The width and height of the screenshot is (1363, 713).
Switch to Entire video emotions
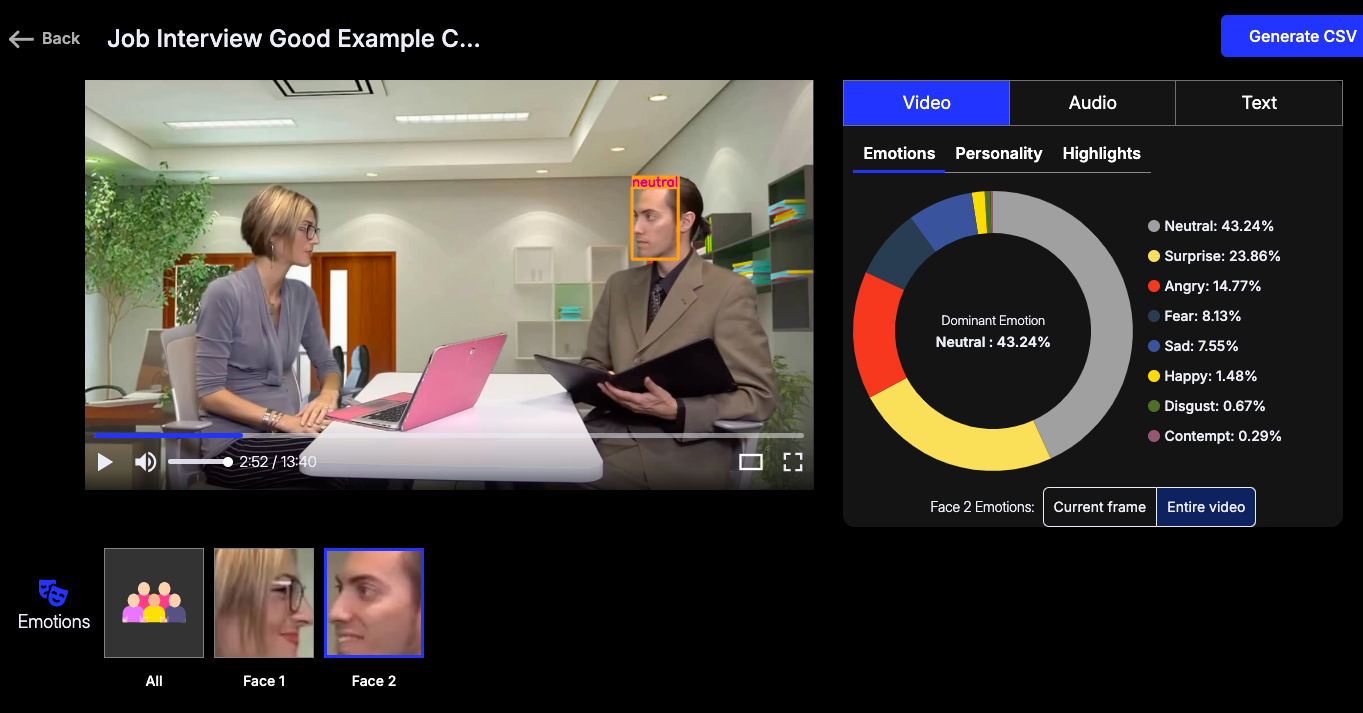click(1205, 507)
